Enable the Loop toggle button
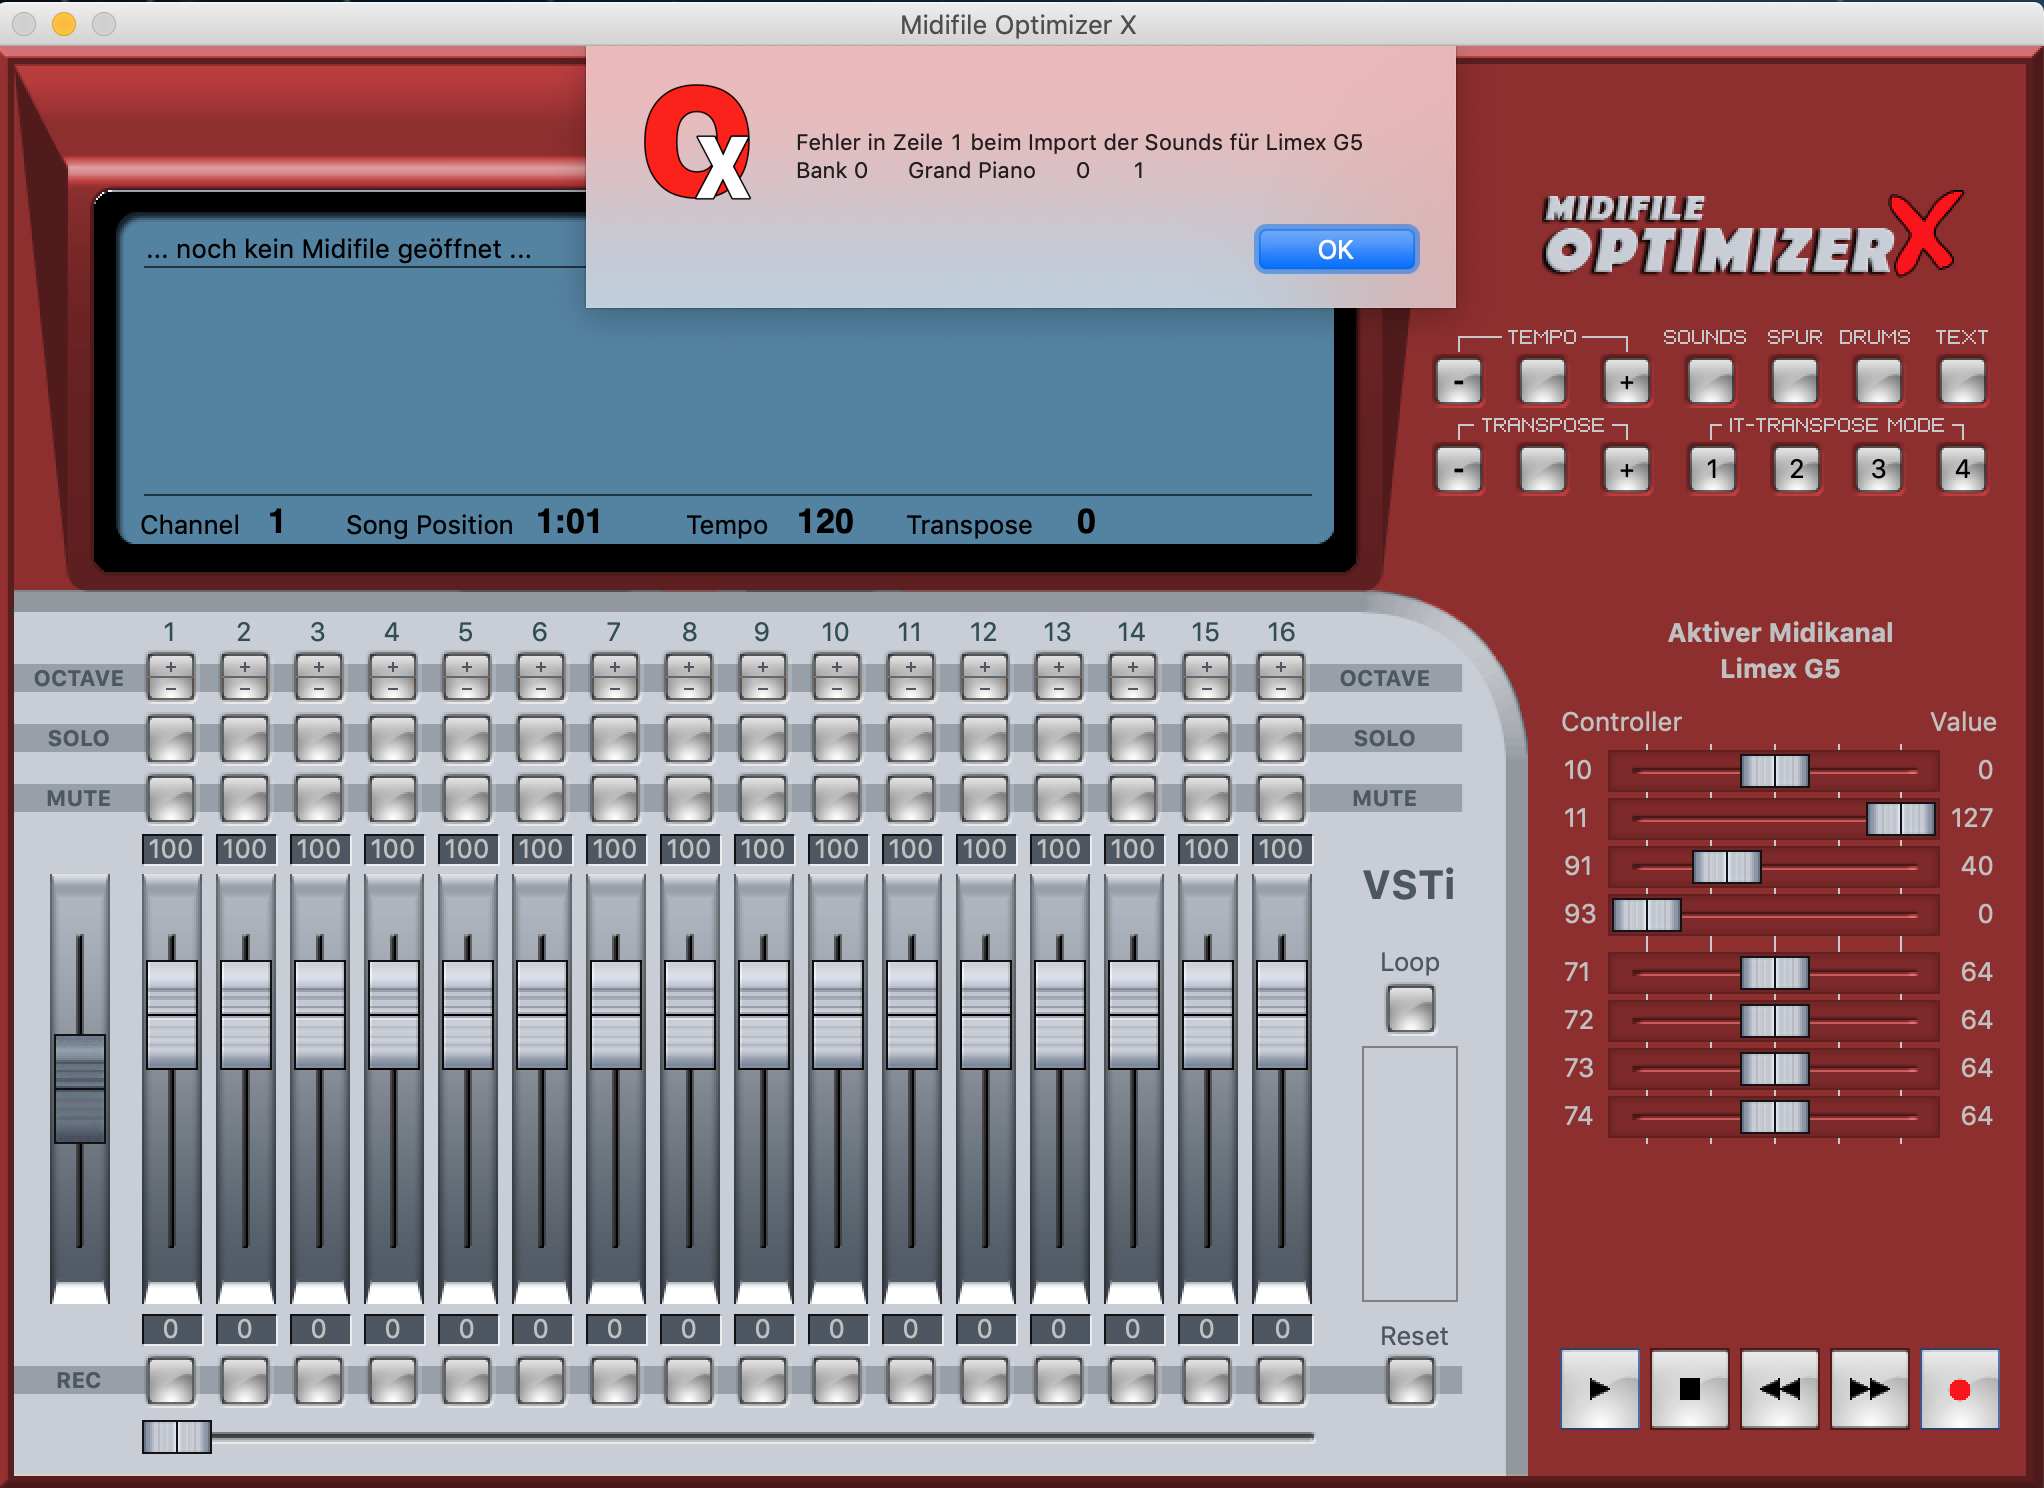This screenshot has height=1488, width=2044. (x=1410, y=1008)
